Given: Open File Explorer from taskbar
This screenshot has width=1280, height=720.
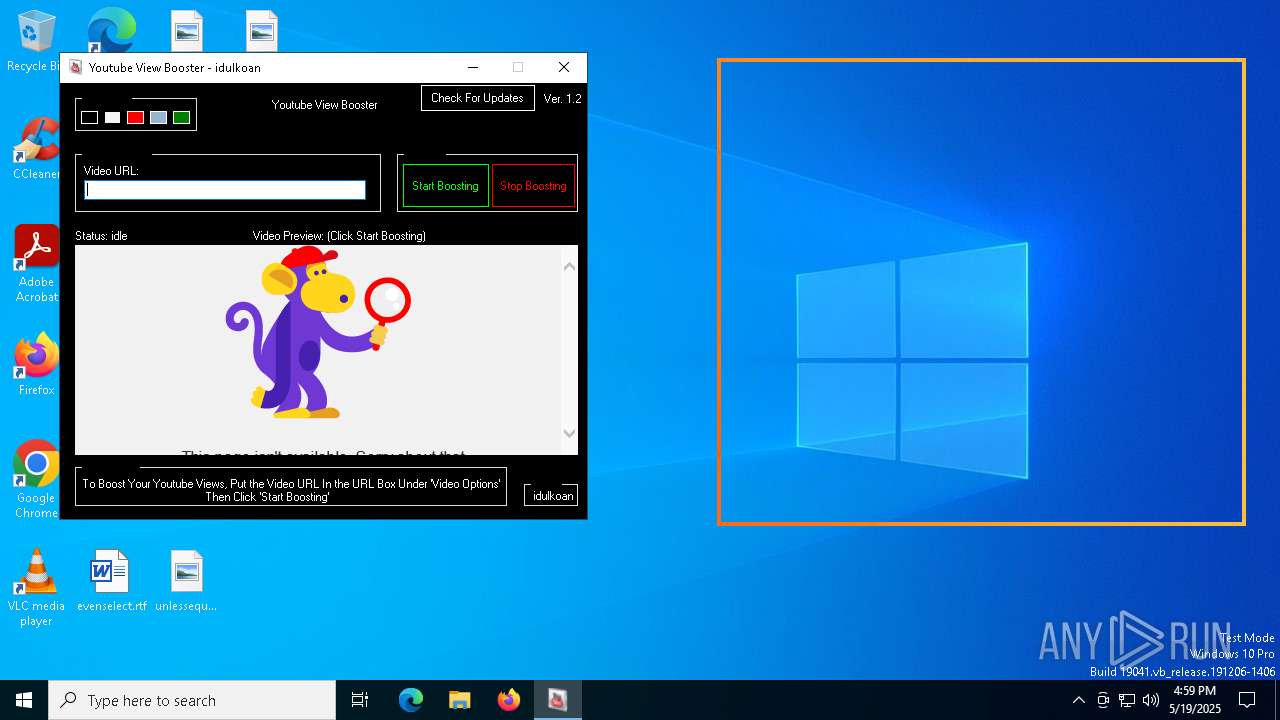Looking at the screenshot, I should pos(459,700).
